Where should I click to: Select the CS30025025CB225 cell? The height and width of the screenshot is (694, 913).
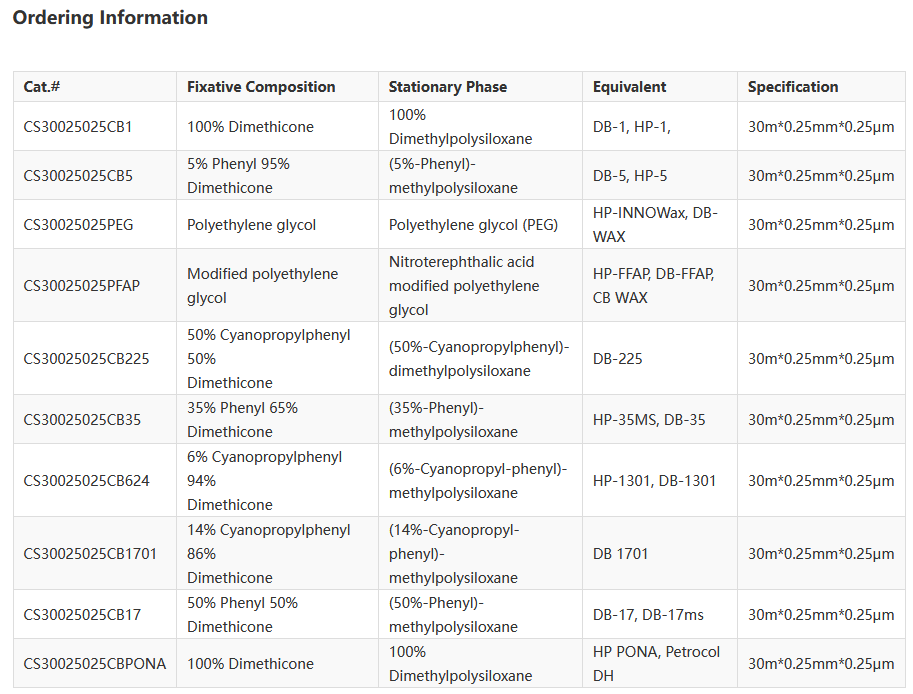[86, 359]
